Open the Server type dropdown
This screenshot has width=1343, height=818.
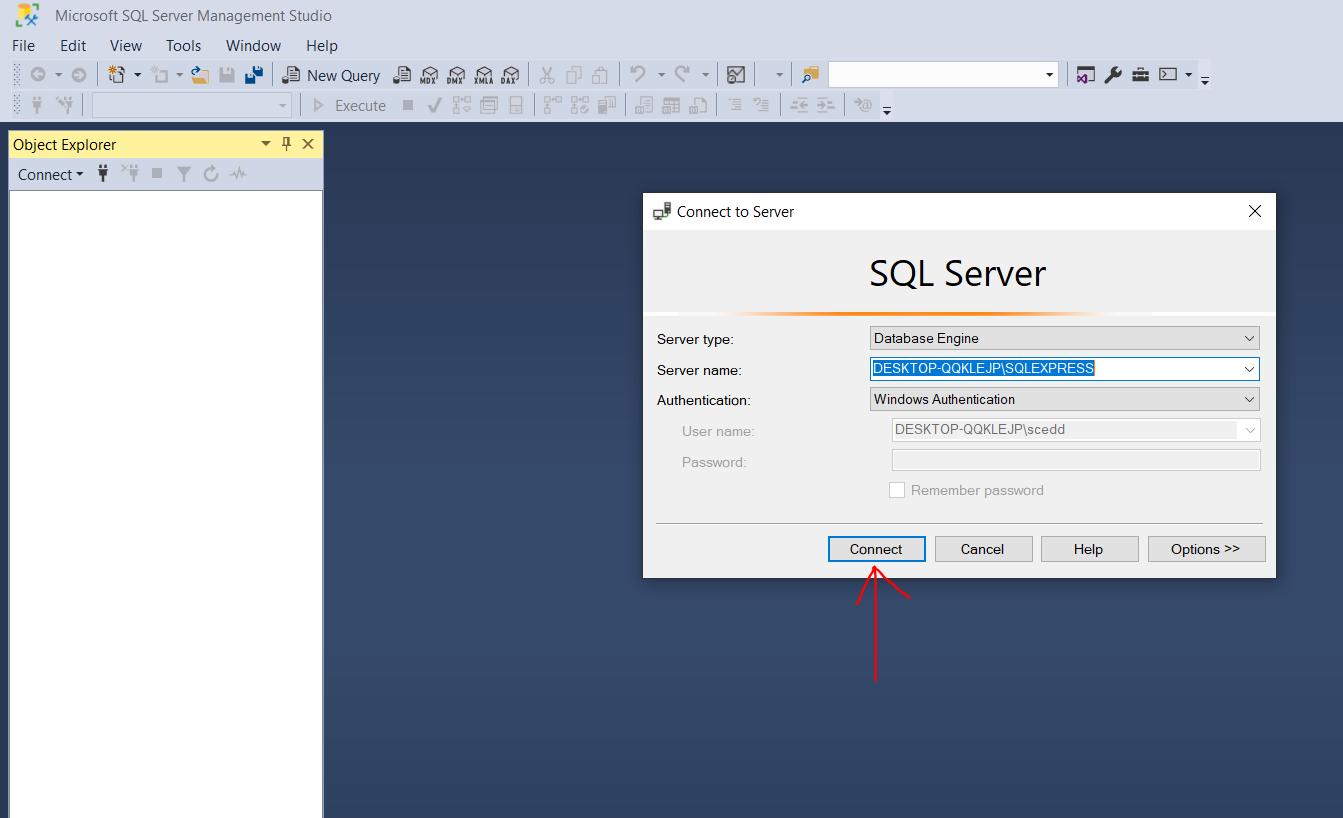(1249, 338)
